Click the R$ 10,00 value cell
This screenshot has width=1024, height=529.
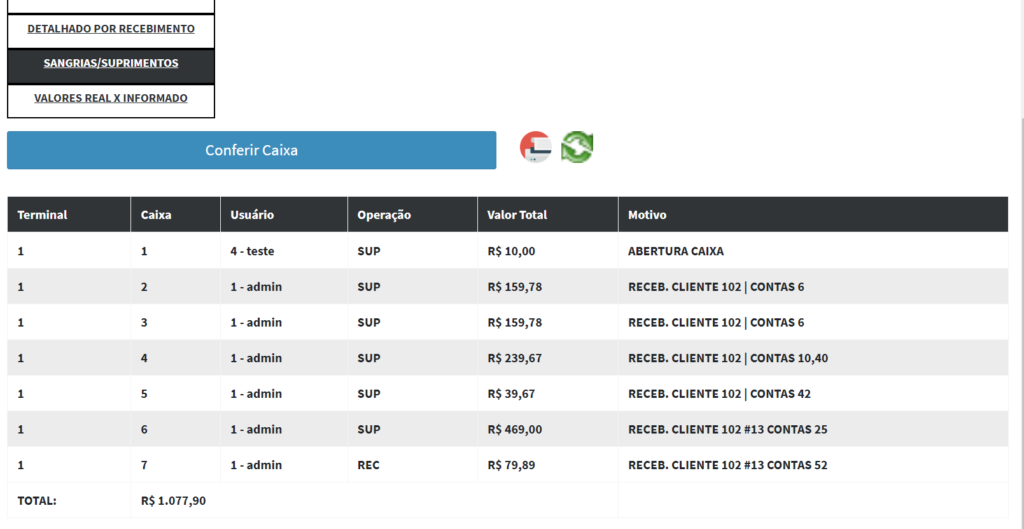(x=511, y=251)
